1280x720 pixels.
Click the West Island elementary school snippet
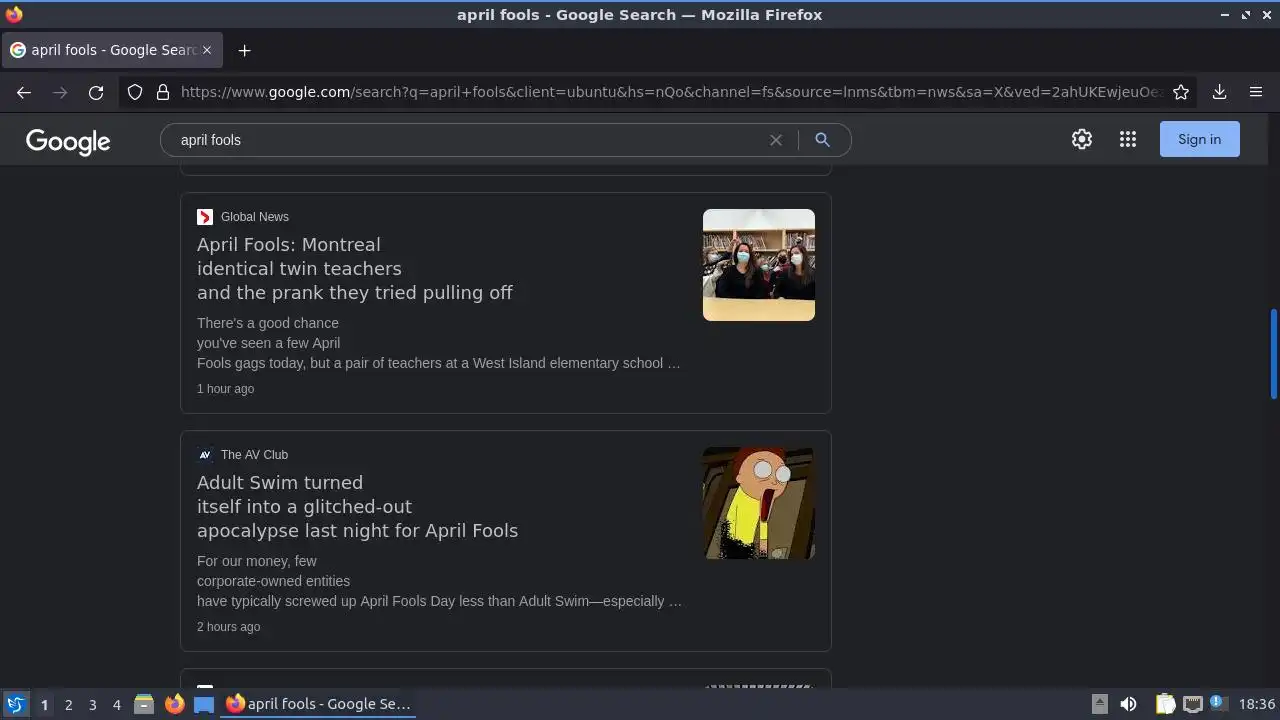pyautogui.click(x=438, y=343)
